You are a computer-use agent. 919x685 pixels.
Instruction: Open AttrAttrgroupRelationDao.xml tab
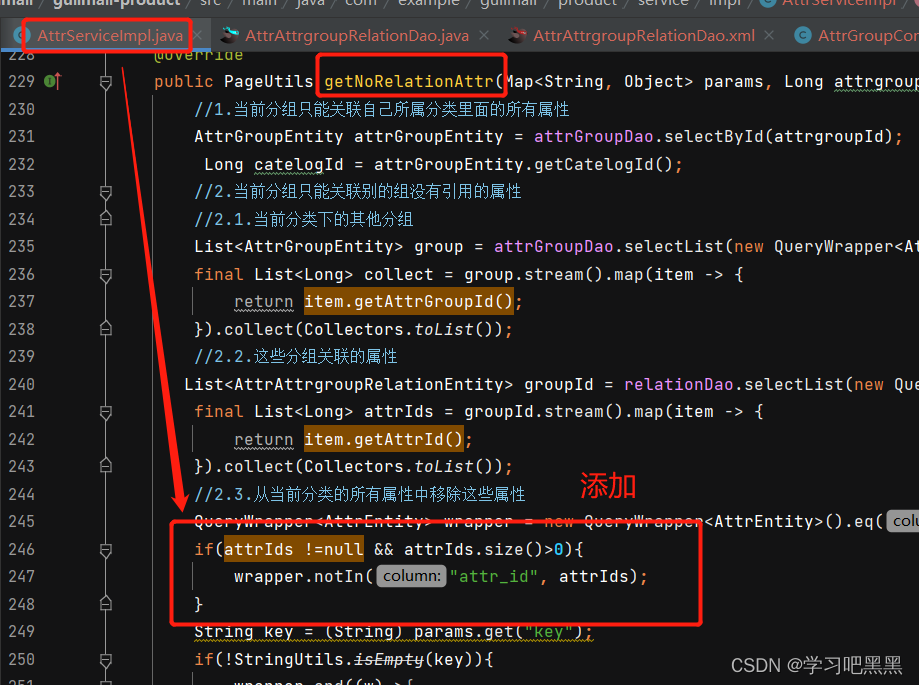tap(644, 36)
